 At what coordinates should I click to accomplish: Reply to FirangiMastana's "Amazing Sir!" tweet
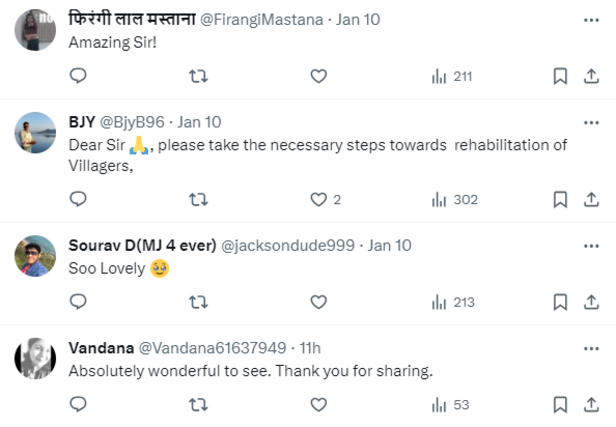pos(78,76)
